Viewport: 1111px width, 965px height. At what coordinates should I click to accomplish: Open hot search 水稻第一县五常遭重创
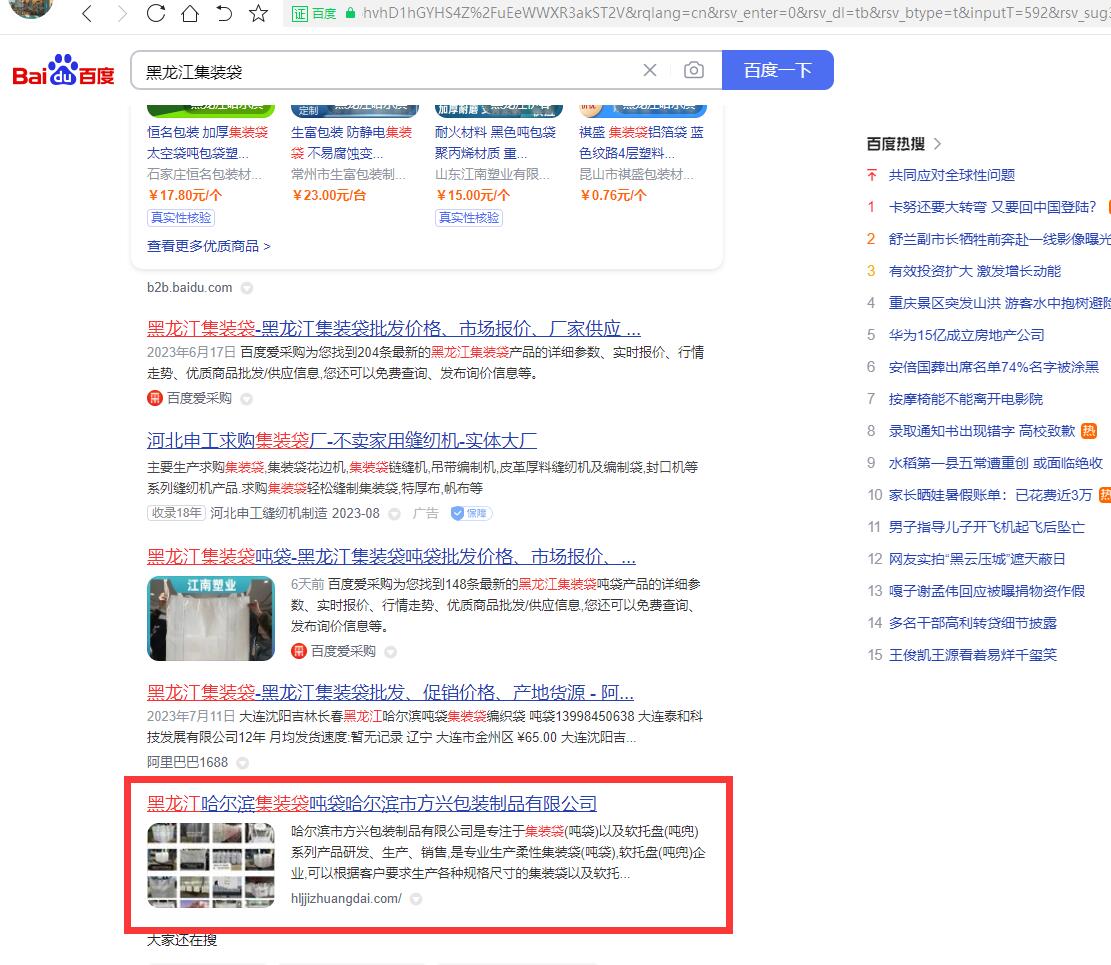(996, 463)
